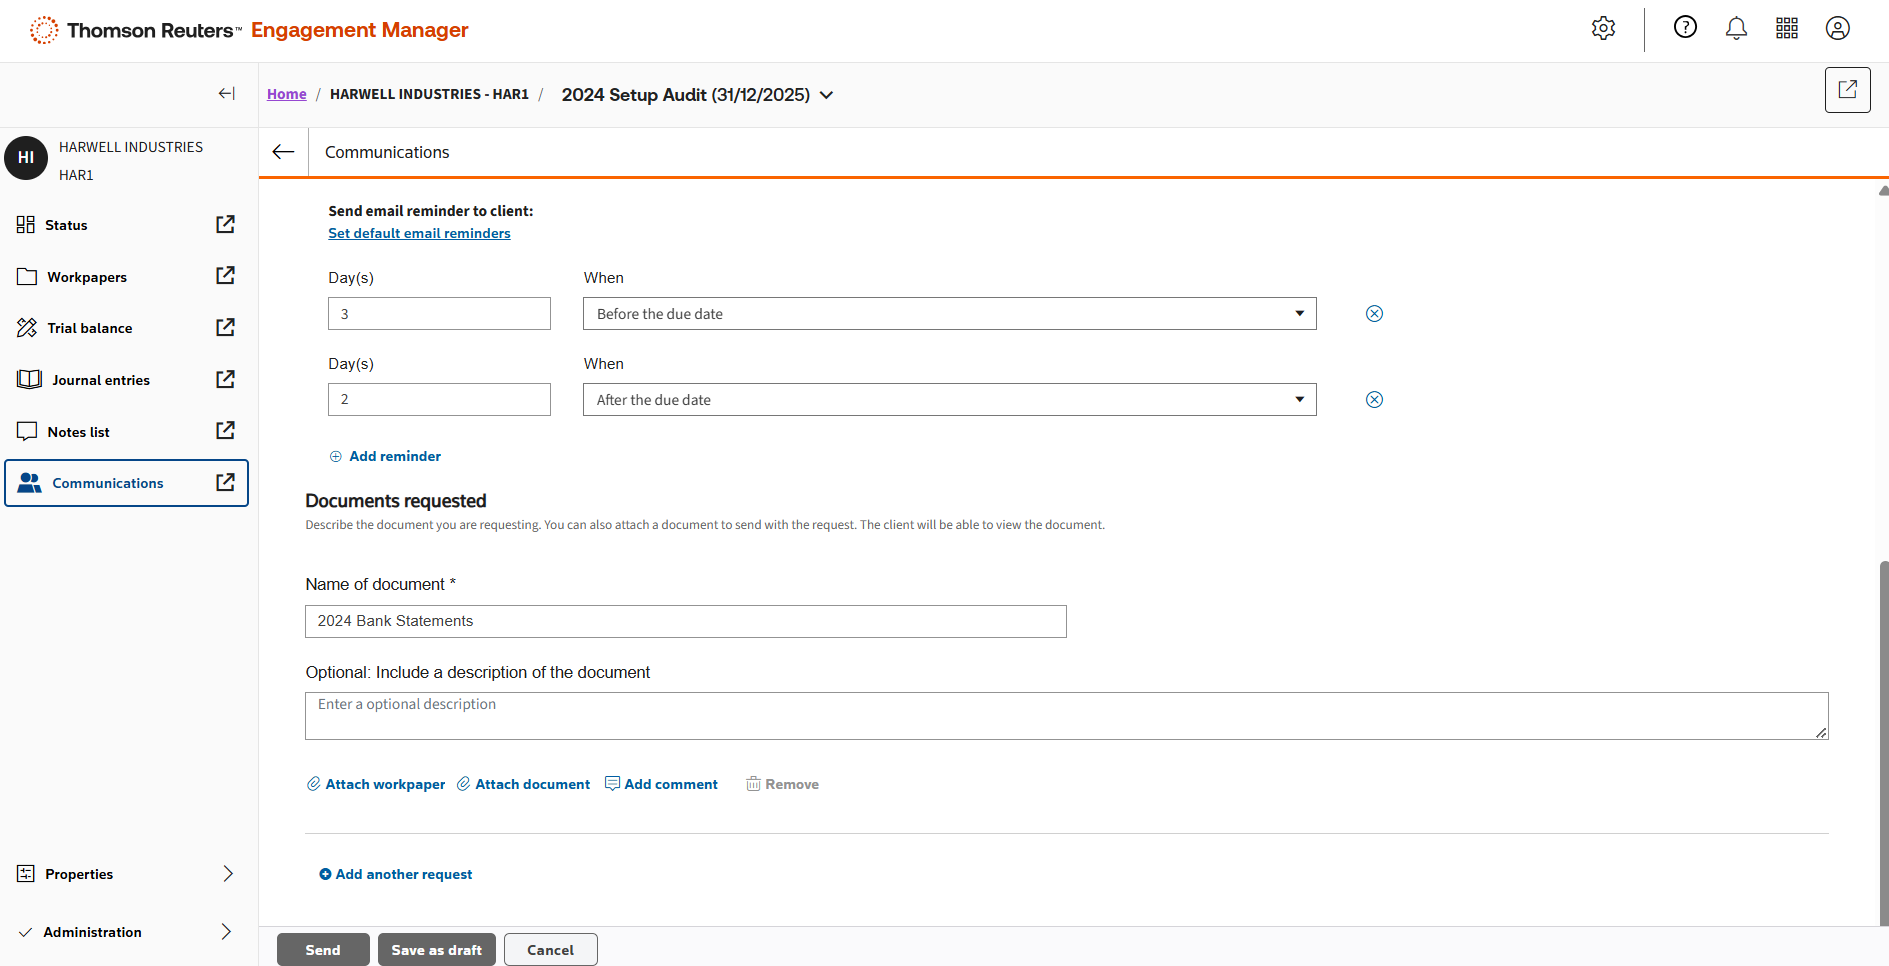This screenshot has width=1889, height=966.
Task: Open the apps grid launcher
Action: [x=1787, y=29]
